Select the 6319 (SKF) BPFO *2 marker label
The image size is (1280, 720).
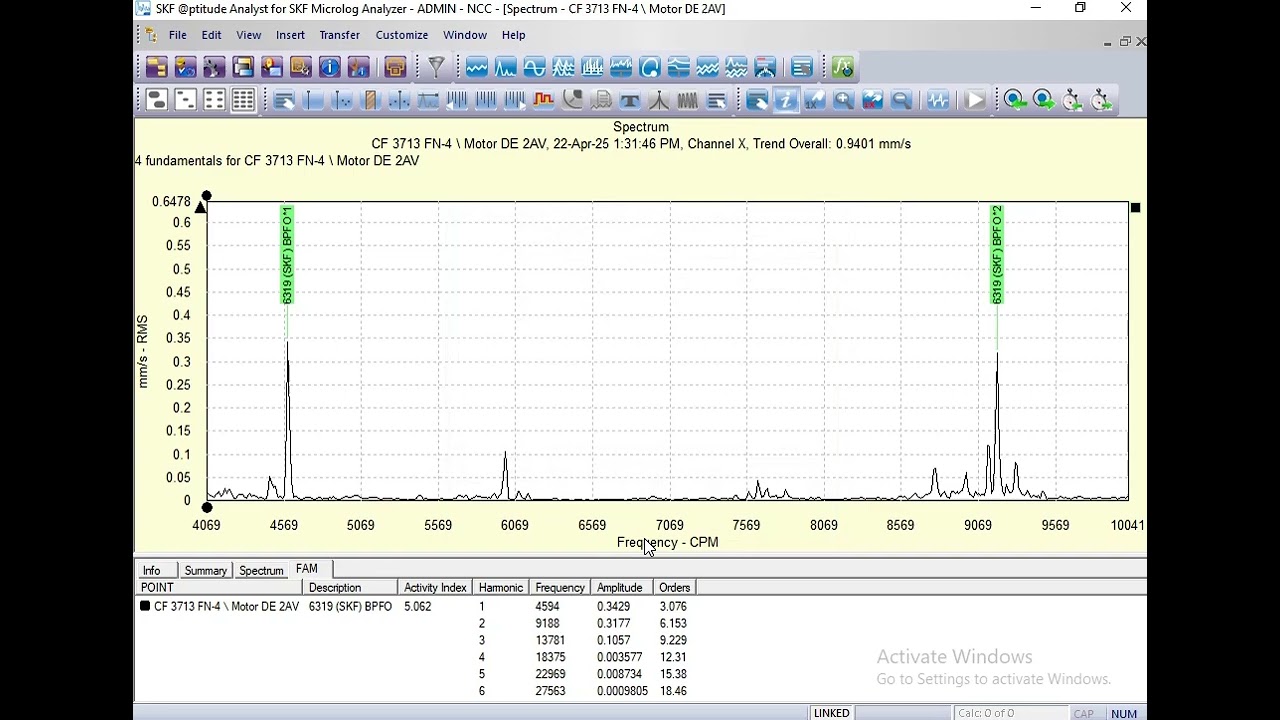pyautogui.click(x=996, y=255)
